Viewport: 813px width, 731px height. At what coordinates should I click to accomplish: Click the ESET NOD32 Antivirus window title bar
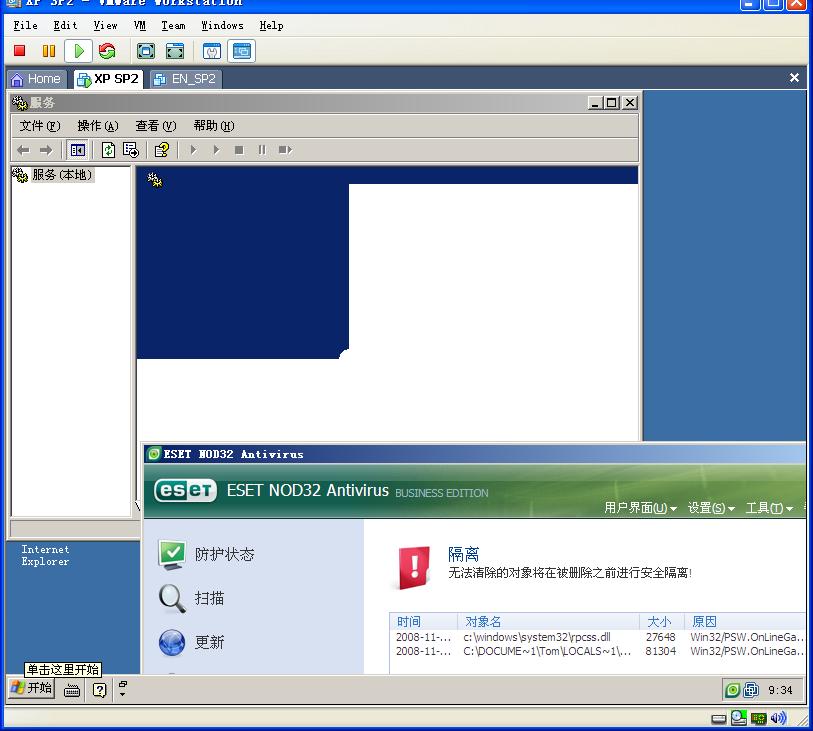(474, 454)
